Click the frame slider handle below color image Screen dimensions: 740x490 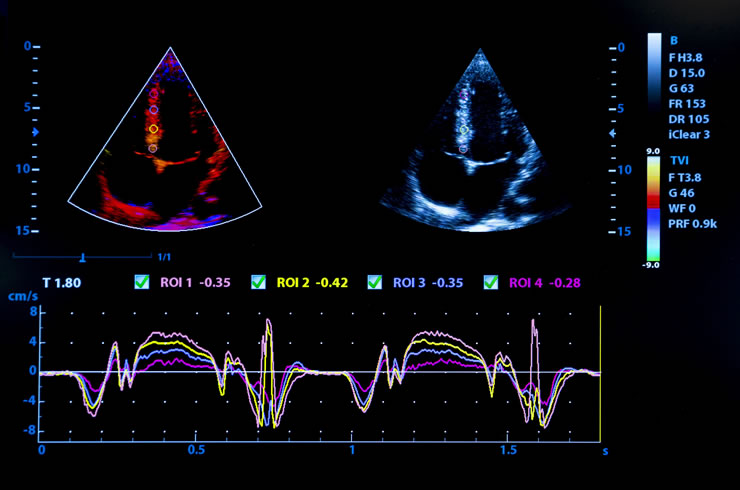83,256
